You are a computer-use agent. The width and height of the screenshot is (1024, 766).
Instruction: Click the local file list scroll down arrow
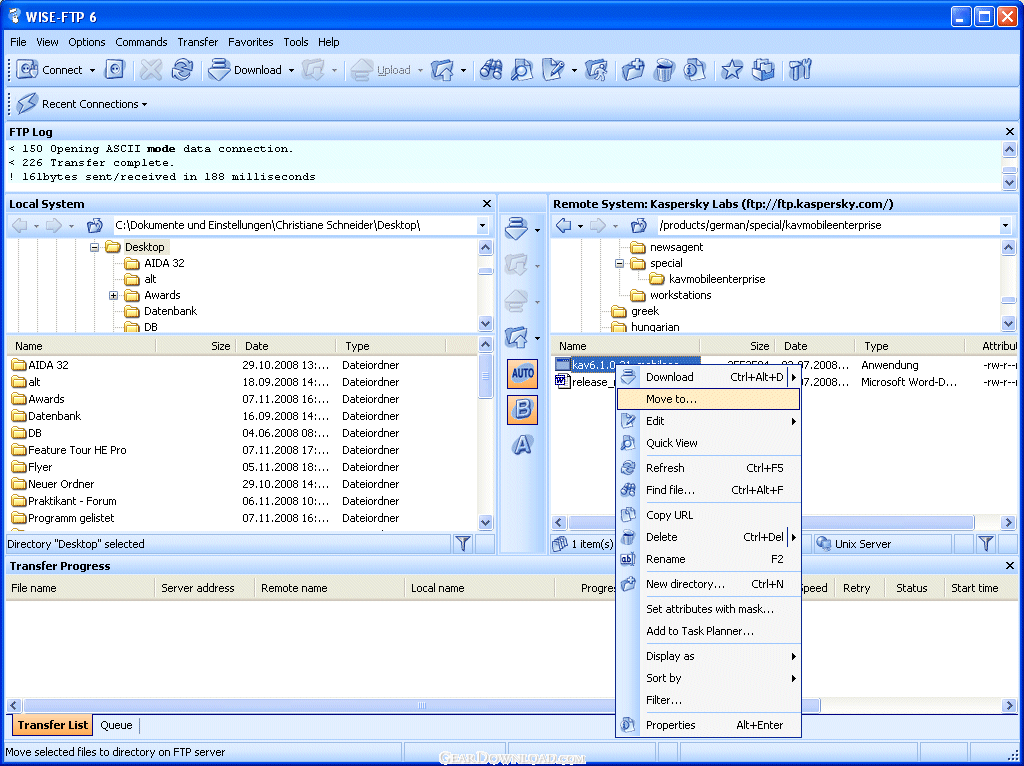click(x=485, y=522)
